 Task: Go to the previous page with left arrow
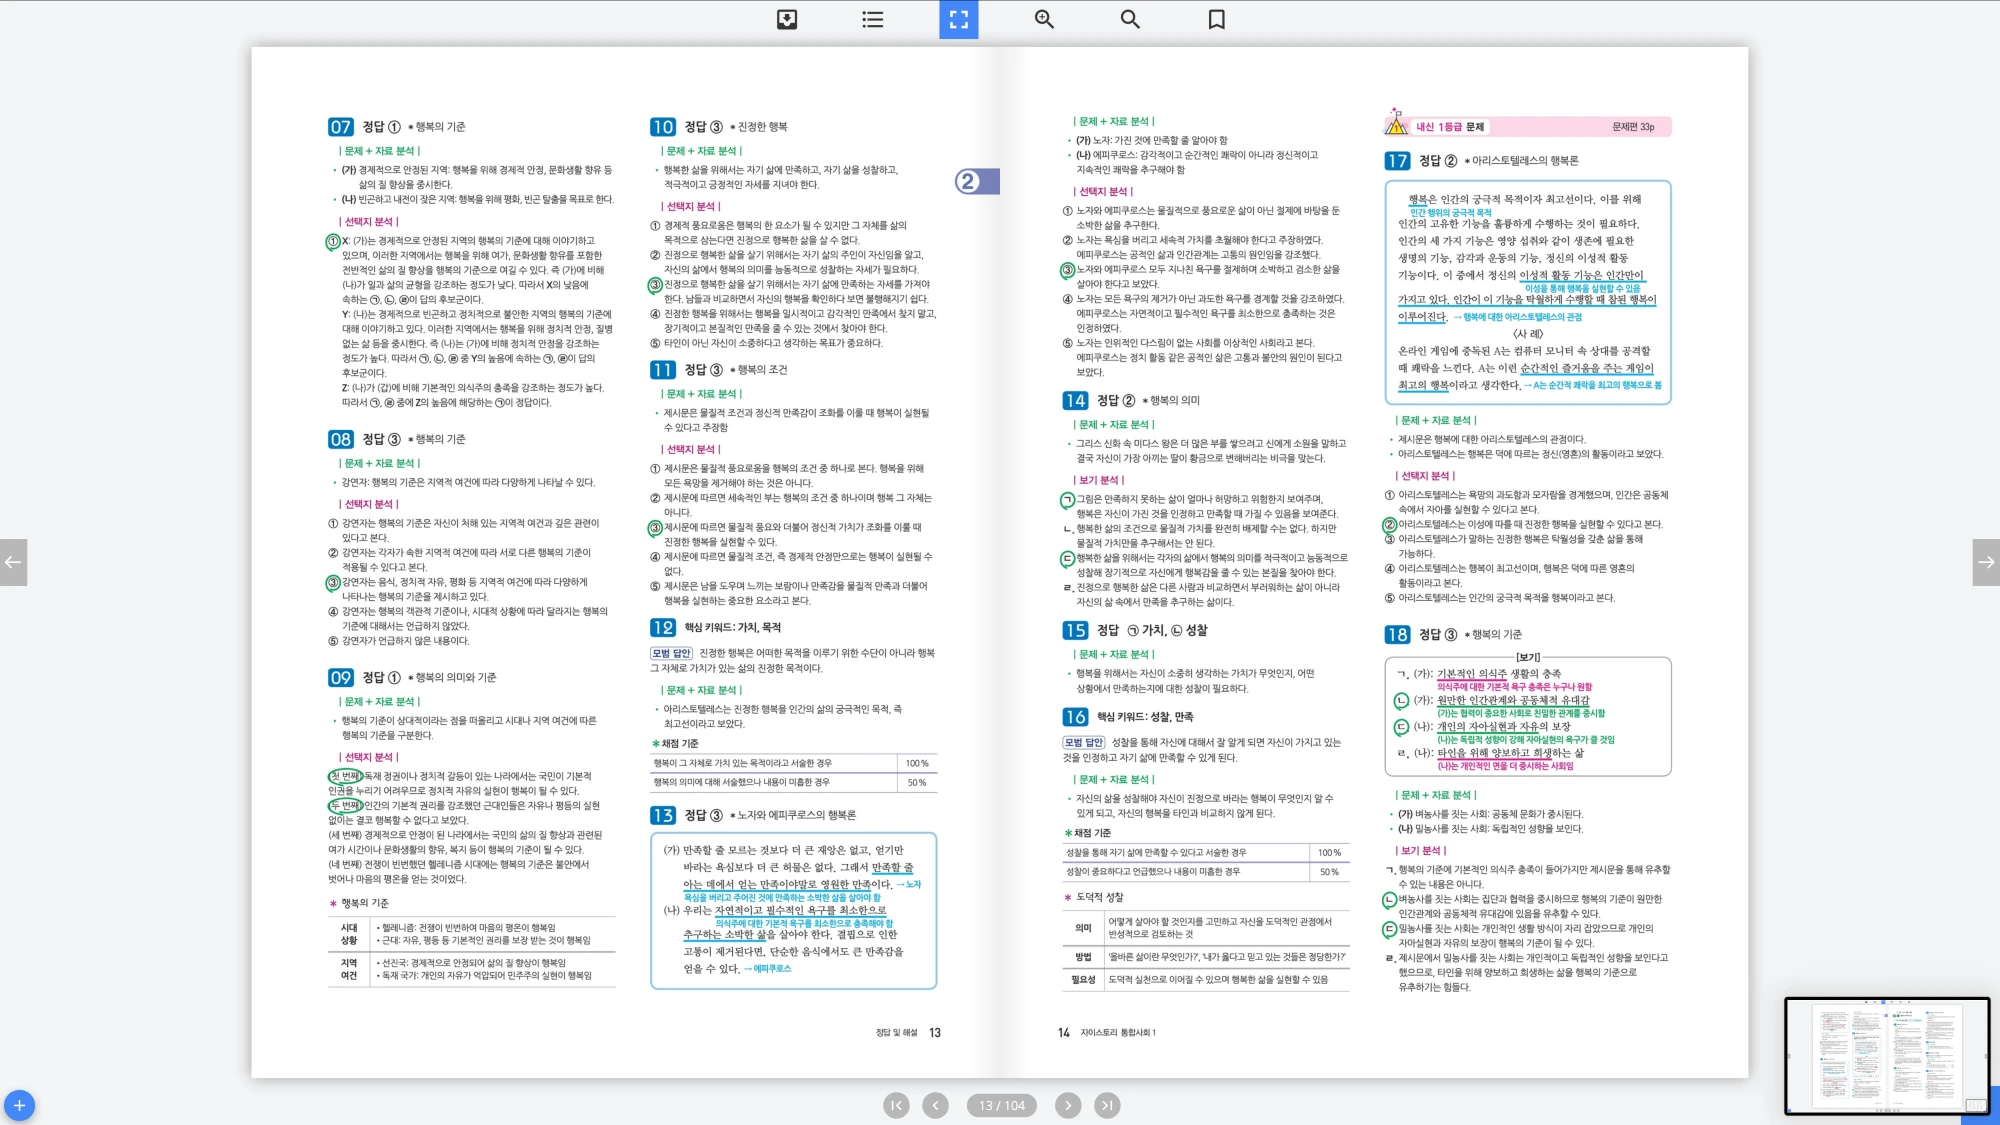13,562
